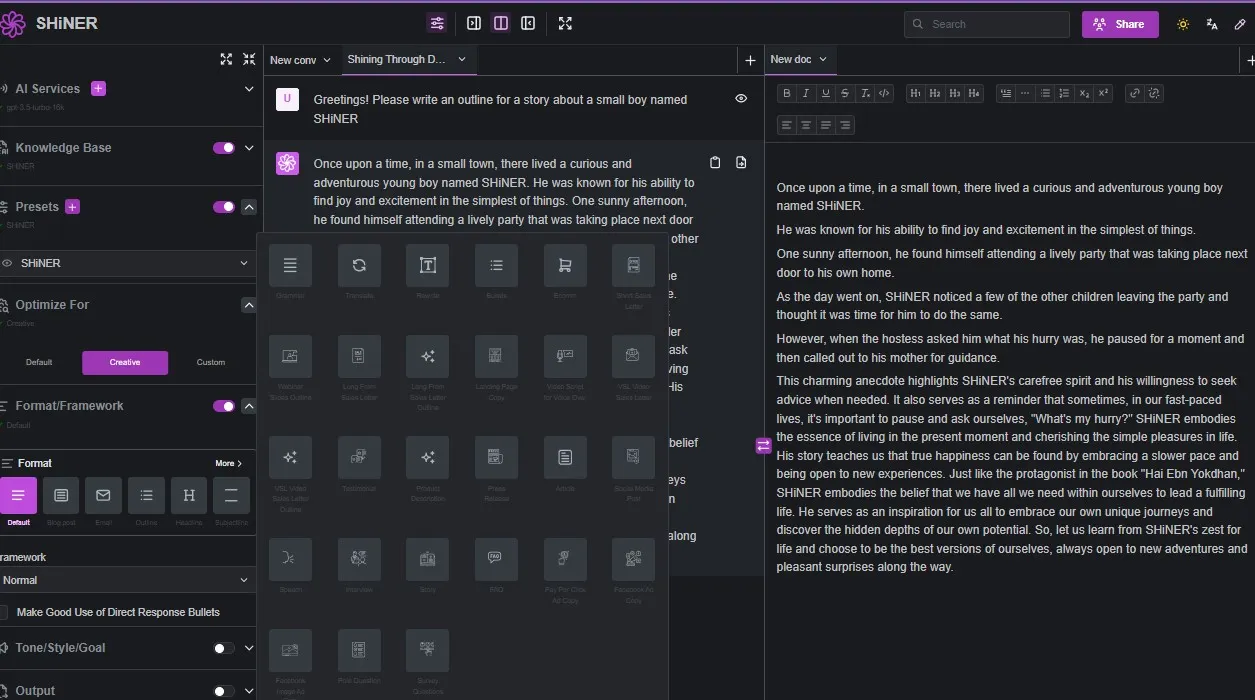The height and width of the screenshot is (700, 1255).
Task: Expand the AI Services section
Action: 249,89
